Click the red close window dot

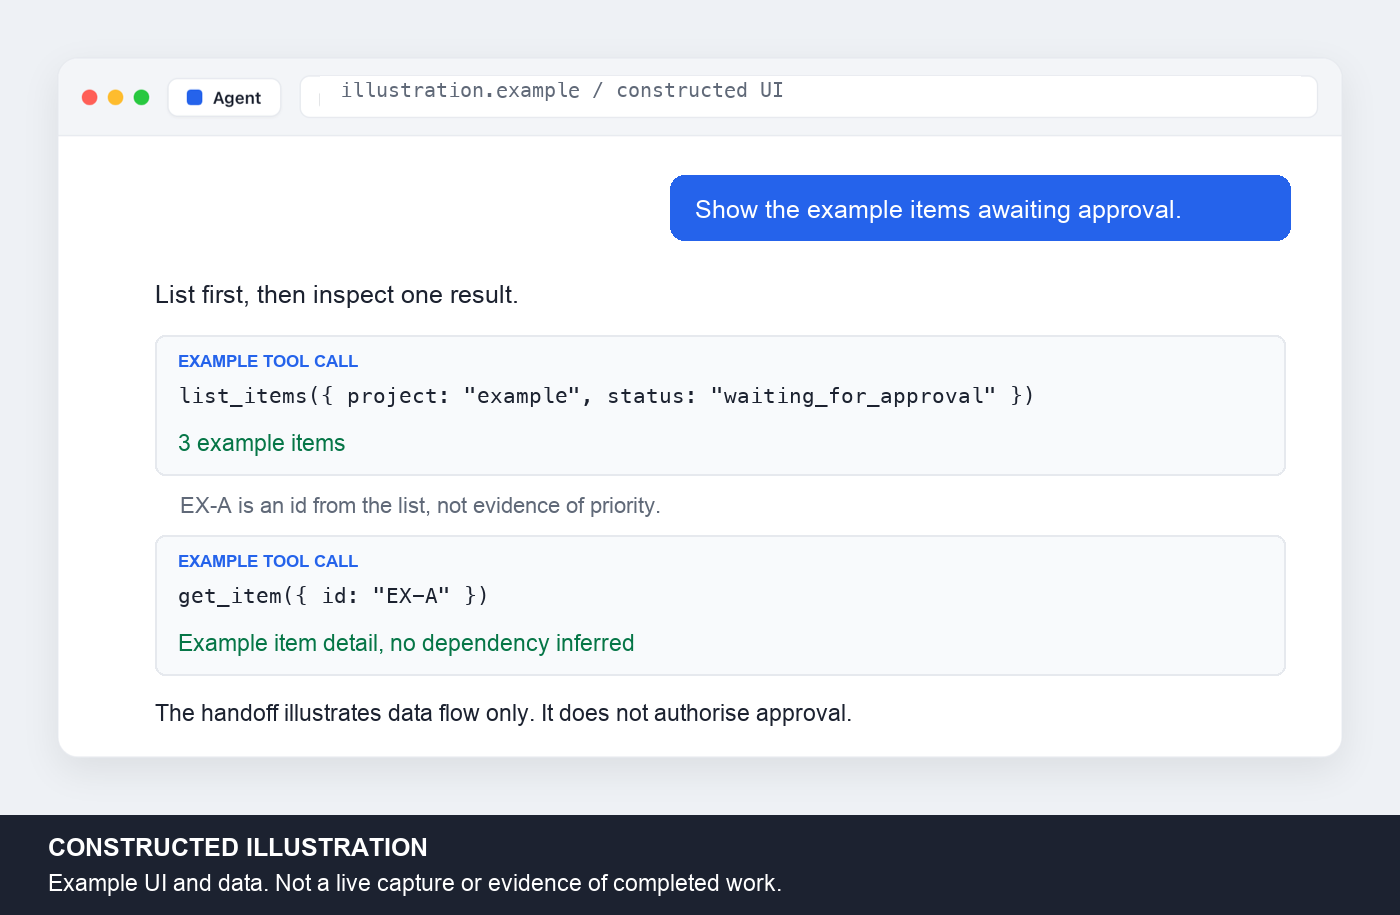(90, 97)
